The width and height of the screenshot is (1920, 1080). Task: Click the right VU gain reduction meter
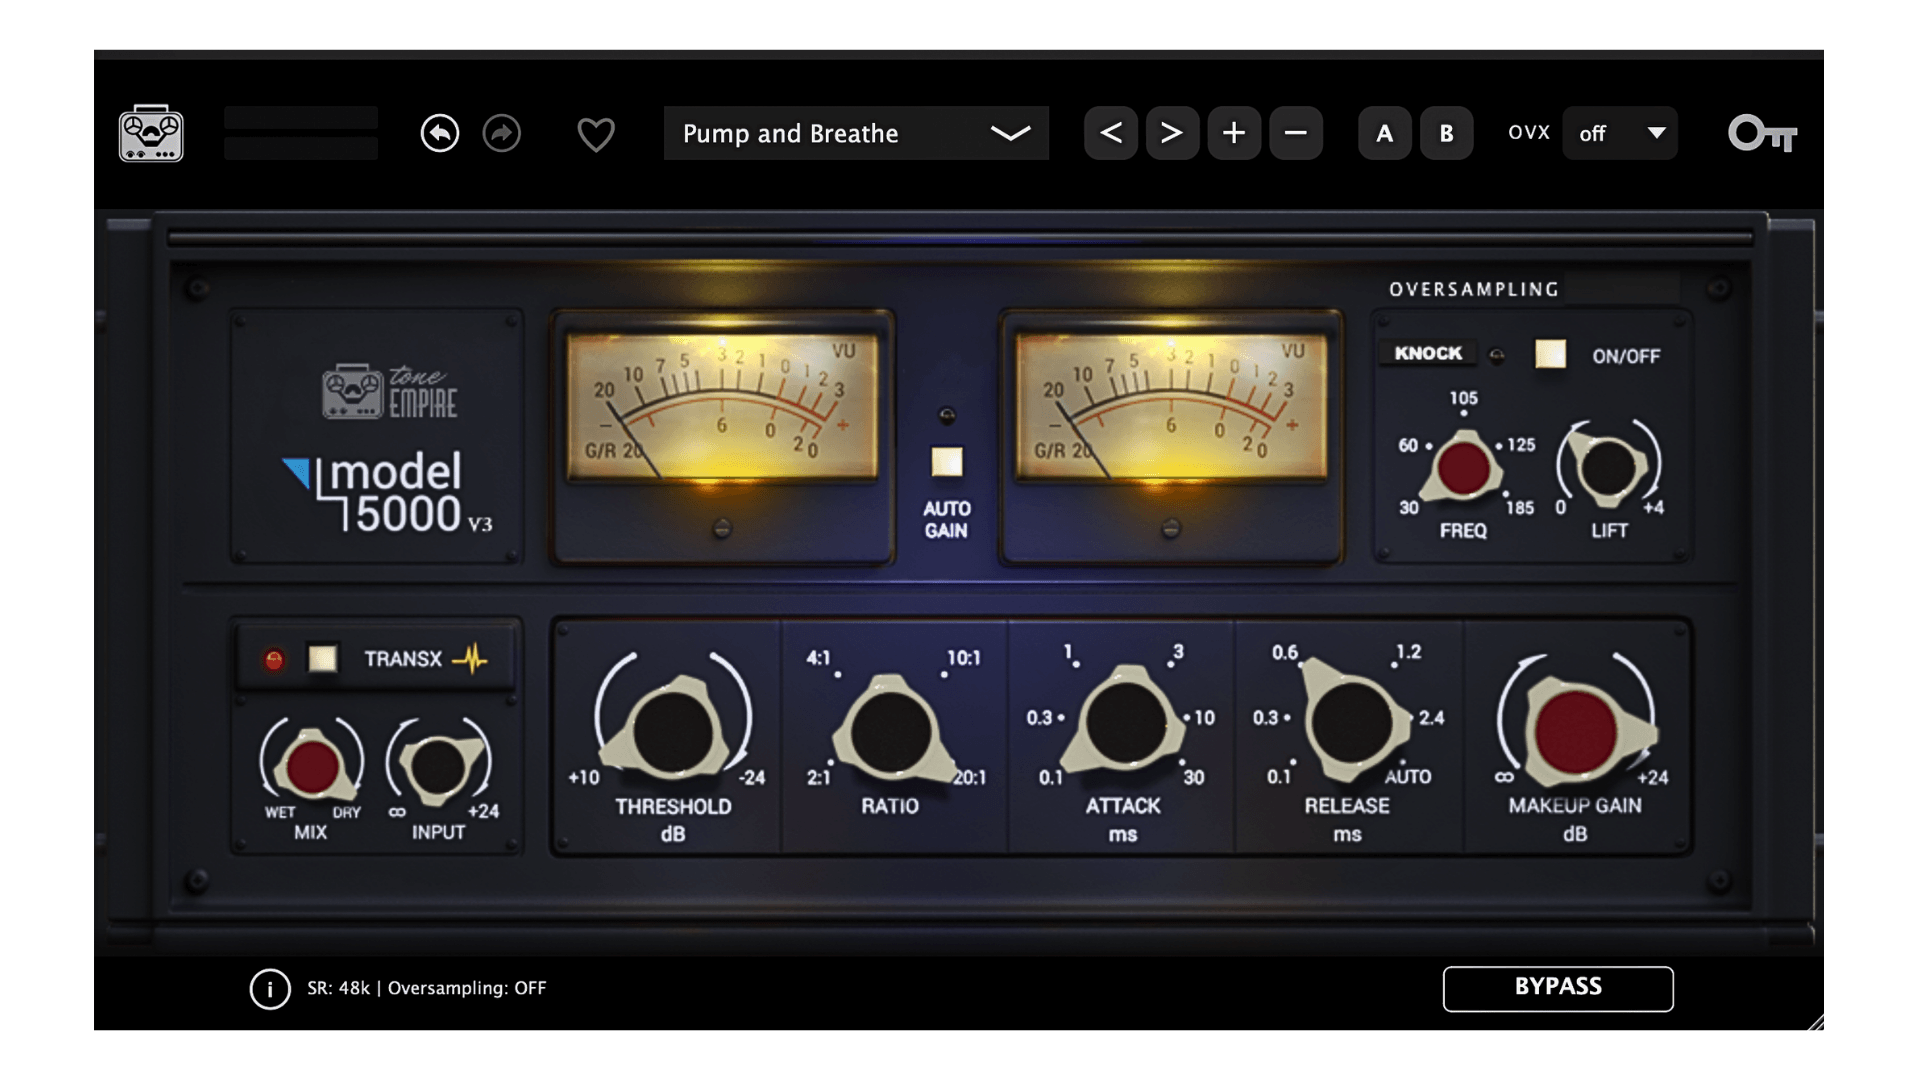(x=1171, y=407)
